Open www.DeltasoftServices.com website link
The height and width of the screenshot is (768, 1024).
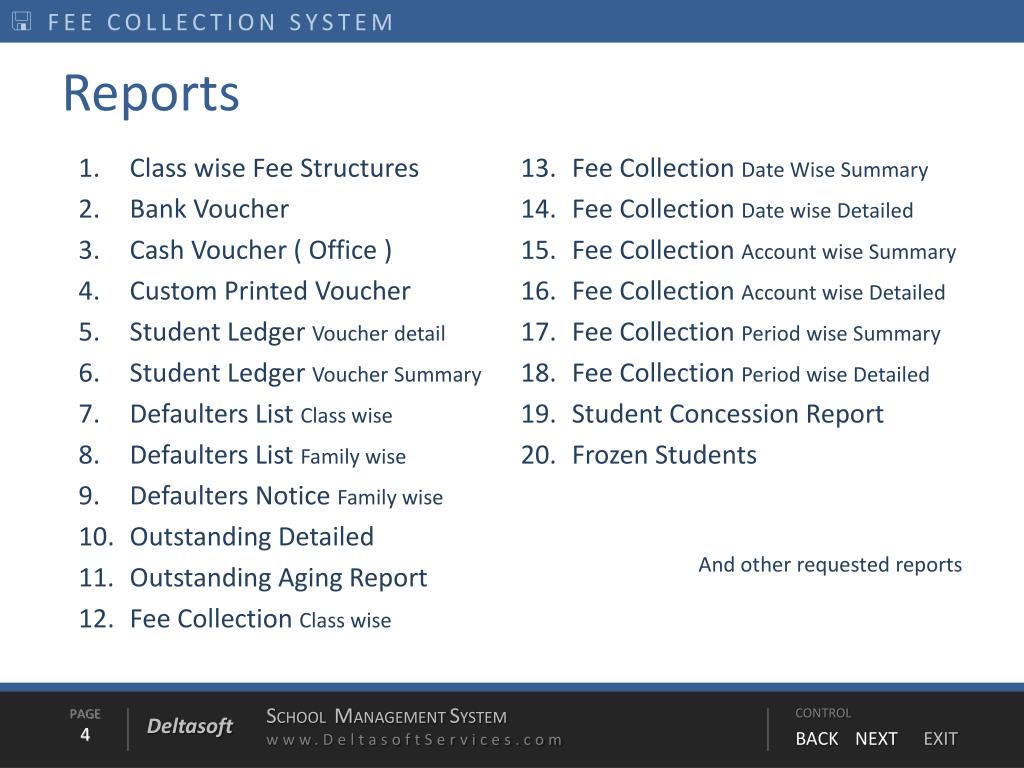[414, 740]
